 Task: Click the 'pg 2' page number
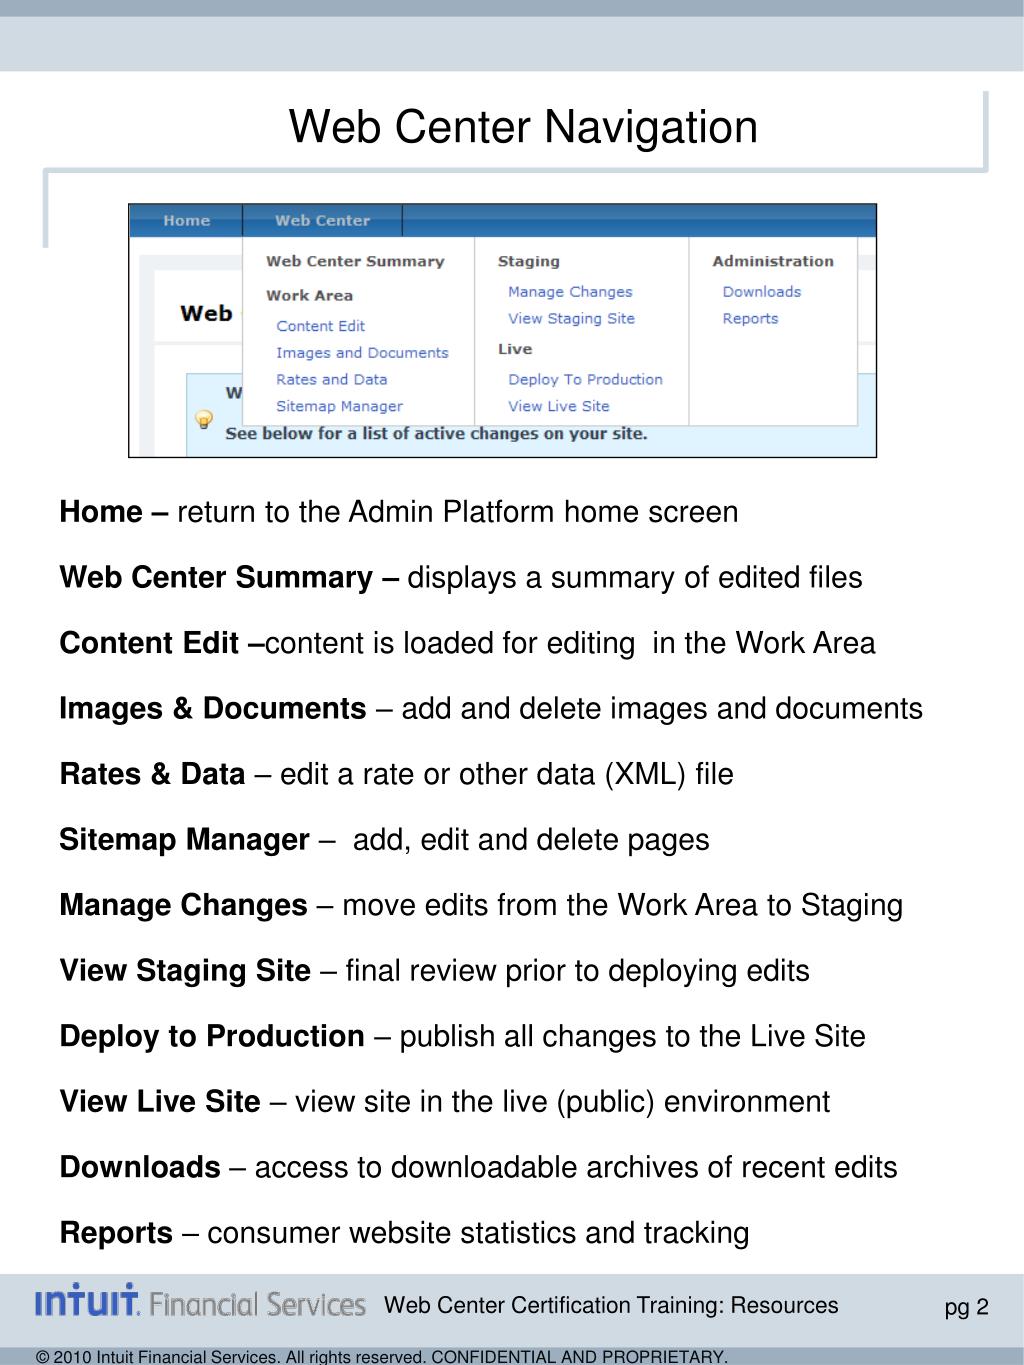[x=967, y=1307]
